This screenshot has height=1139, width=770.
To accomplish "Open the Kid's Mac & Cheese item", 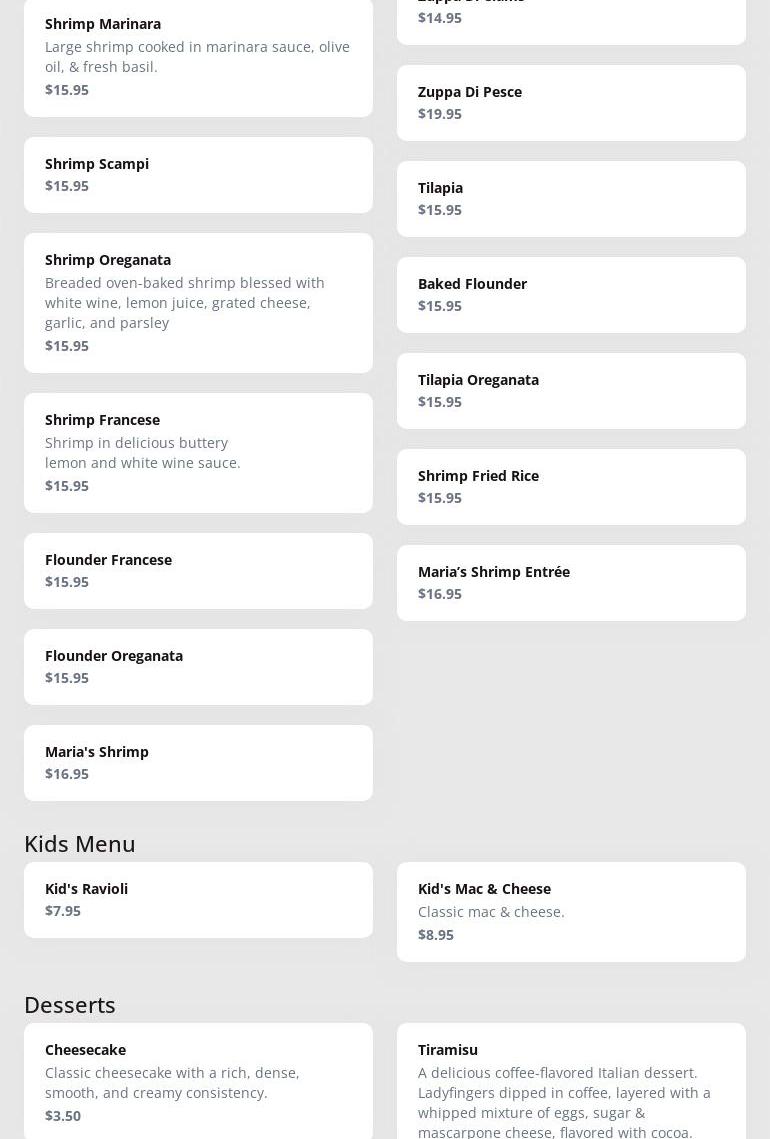I will pos(571,911).
